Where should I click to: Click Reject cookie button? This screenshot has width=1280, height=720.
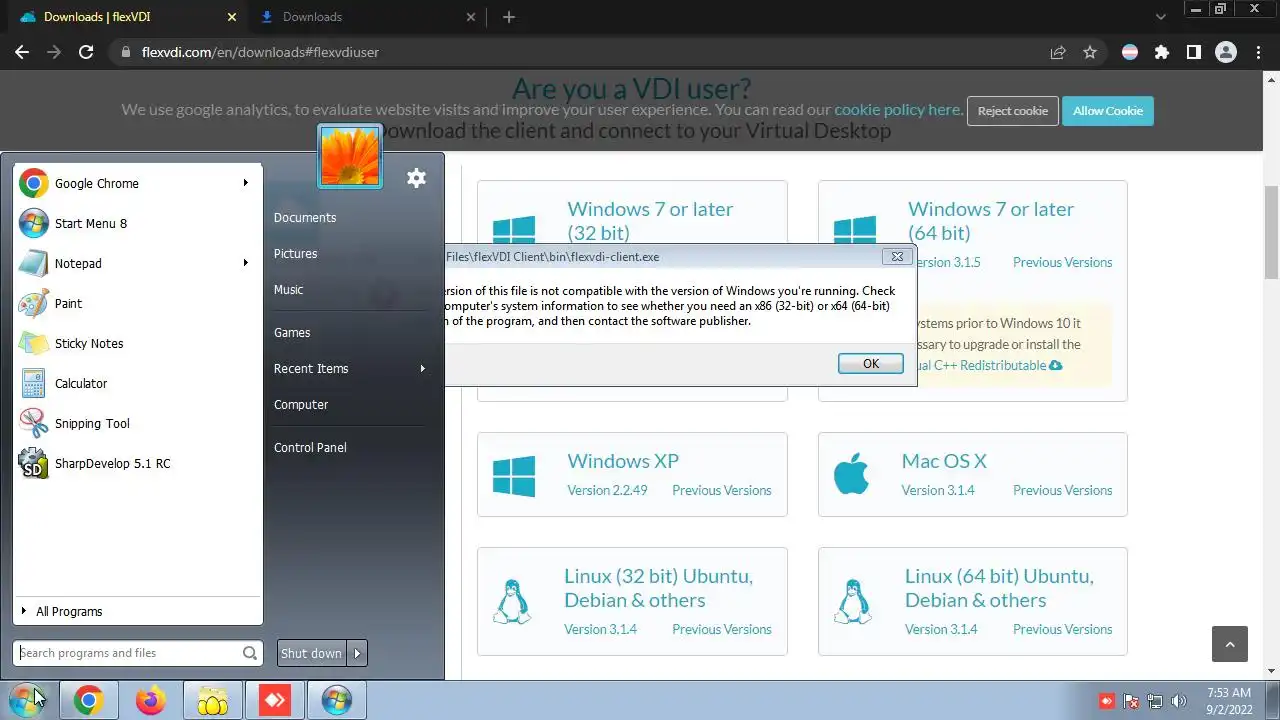[1012, 111]
